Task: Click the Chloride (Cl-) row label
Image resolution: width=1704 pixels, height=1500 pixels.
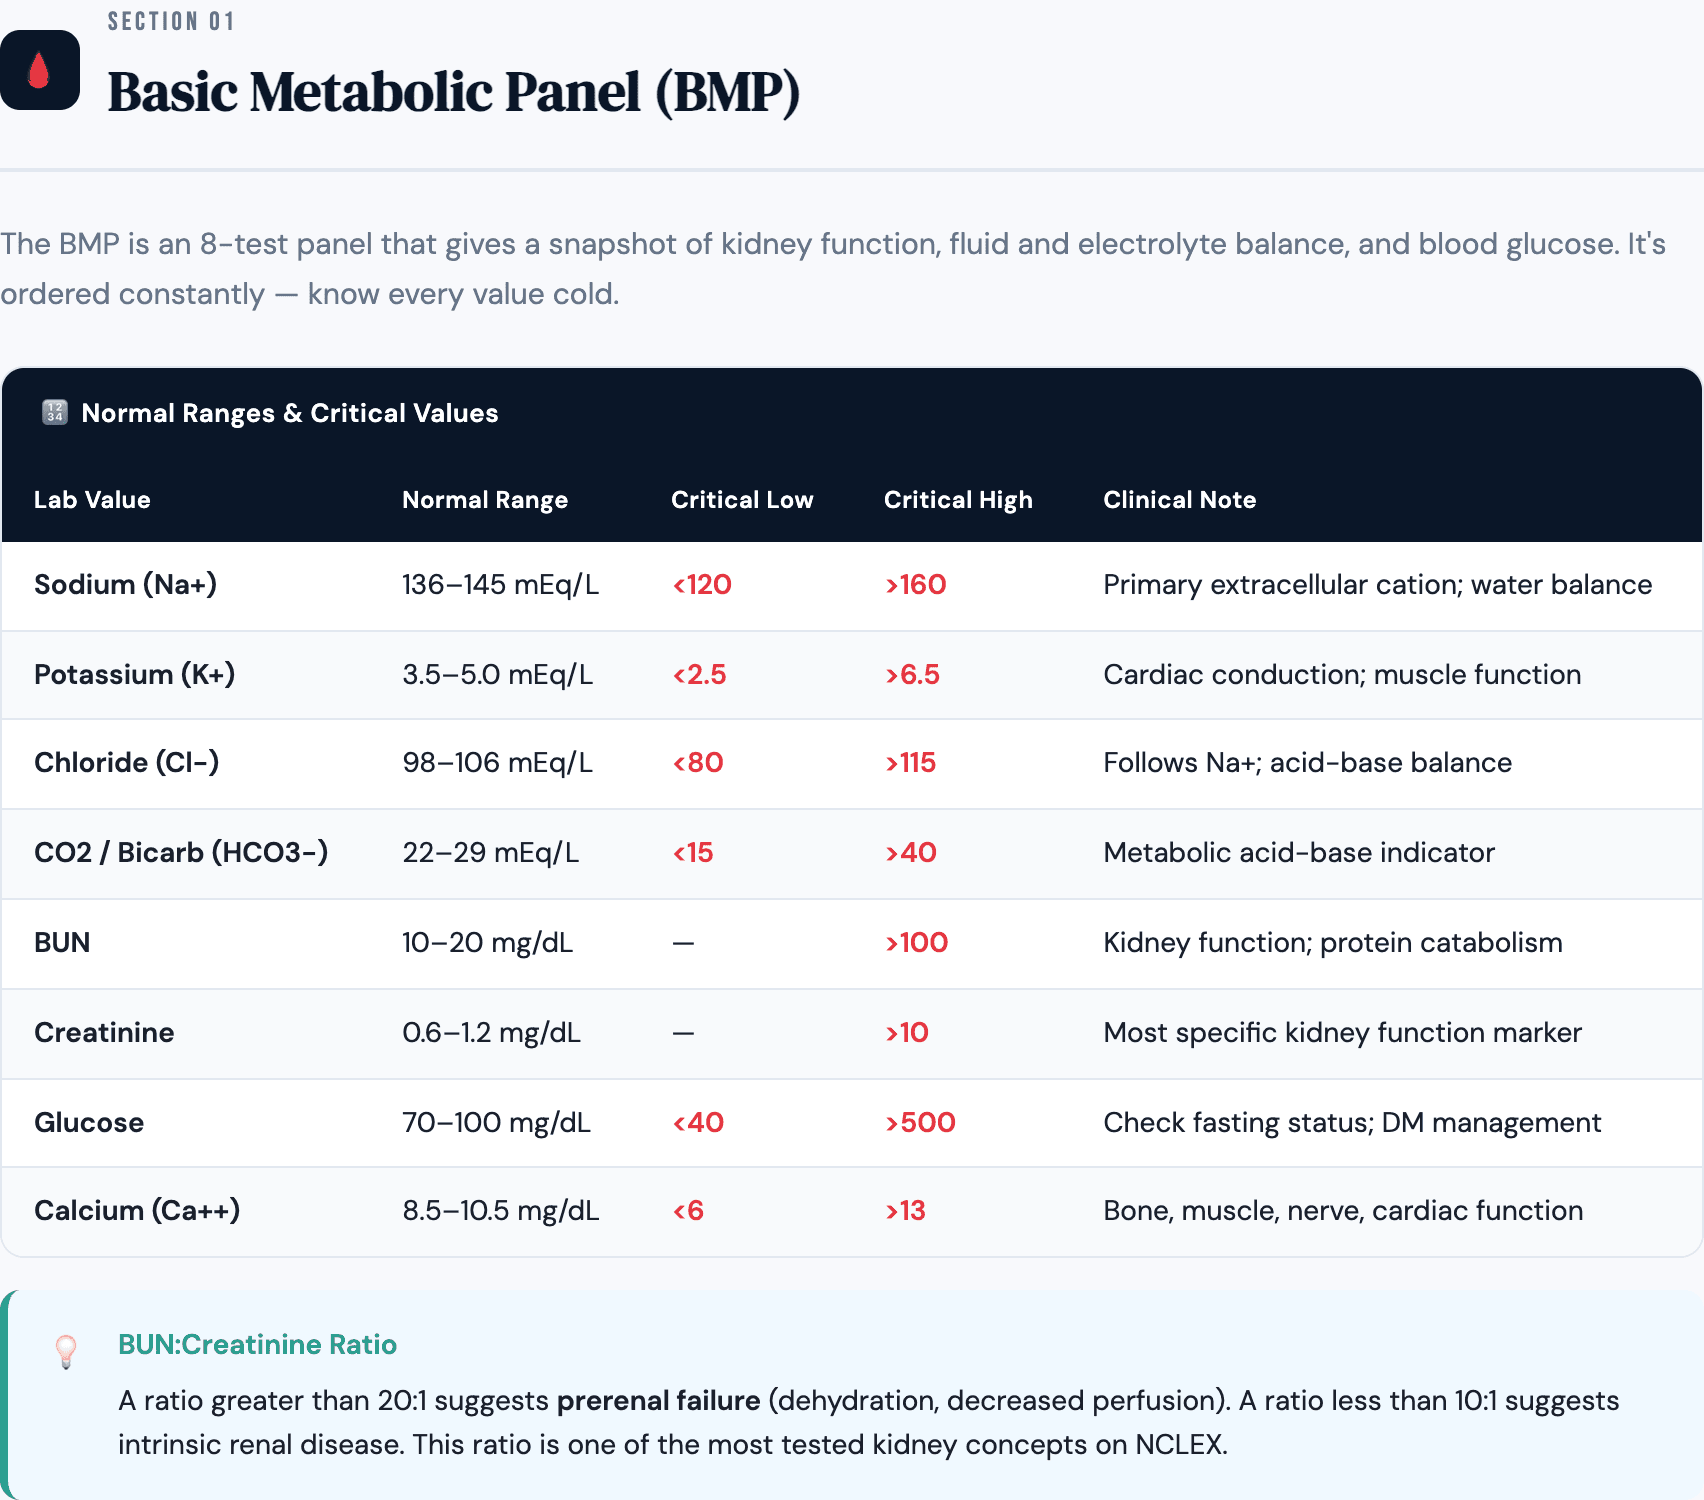Action: coord(126,763)
